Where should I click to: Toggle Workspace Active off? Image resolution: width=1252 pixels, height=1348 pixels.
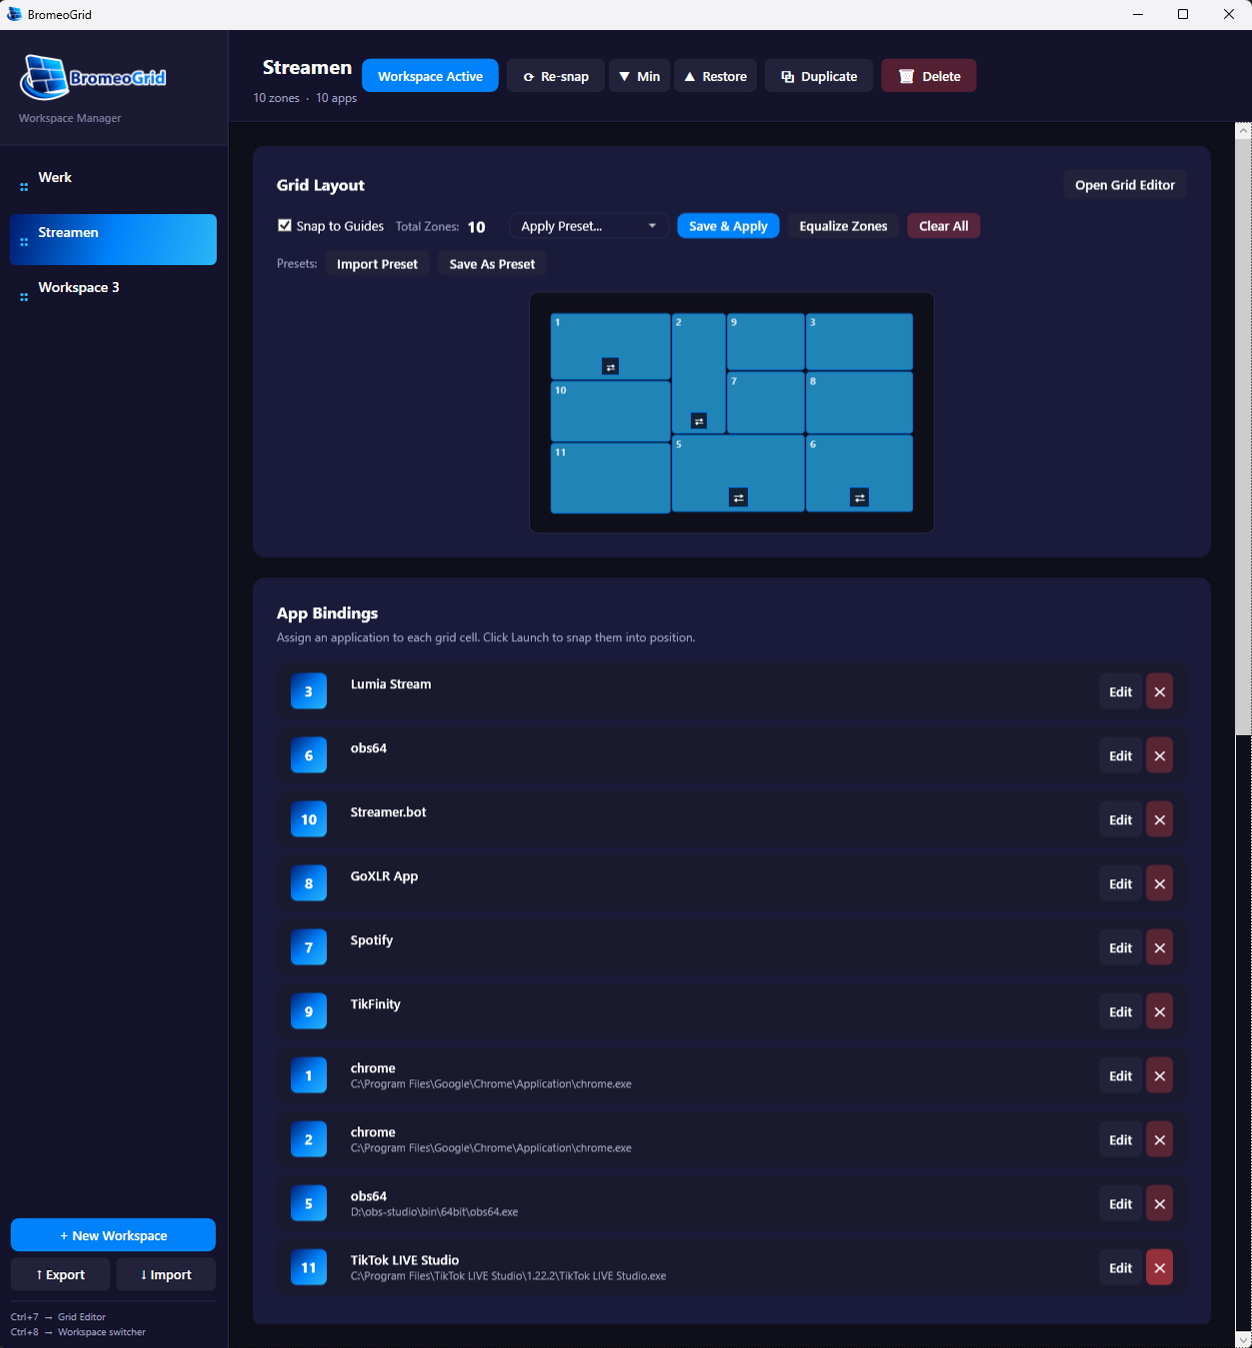click(x=430, y=75)
